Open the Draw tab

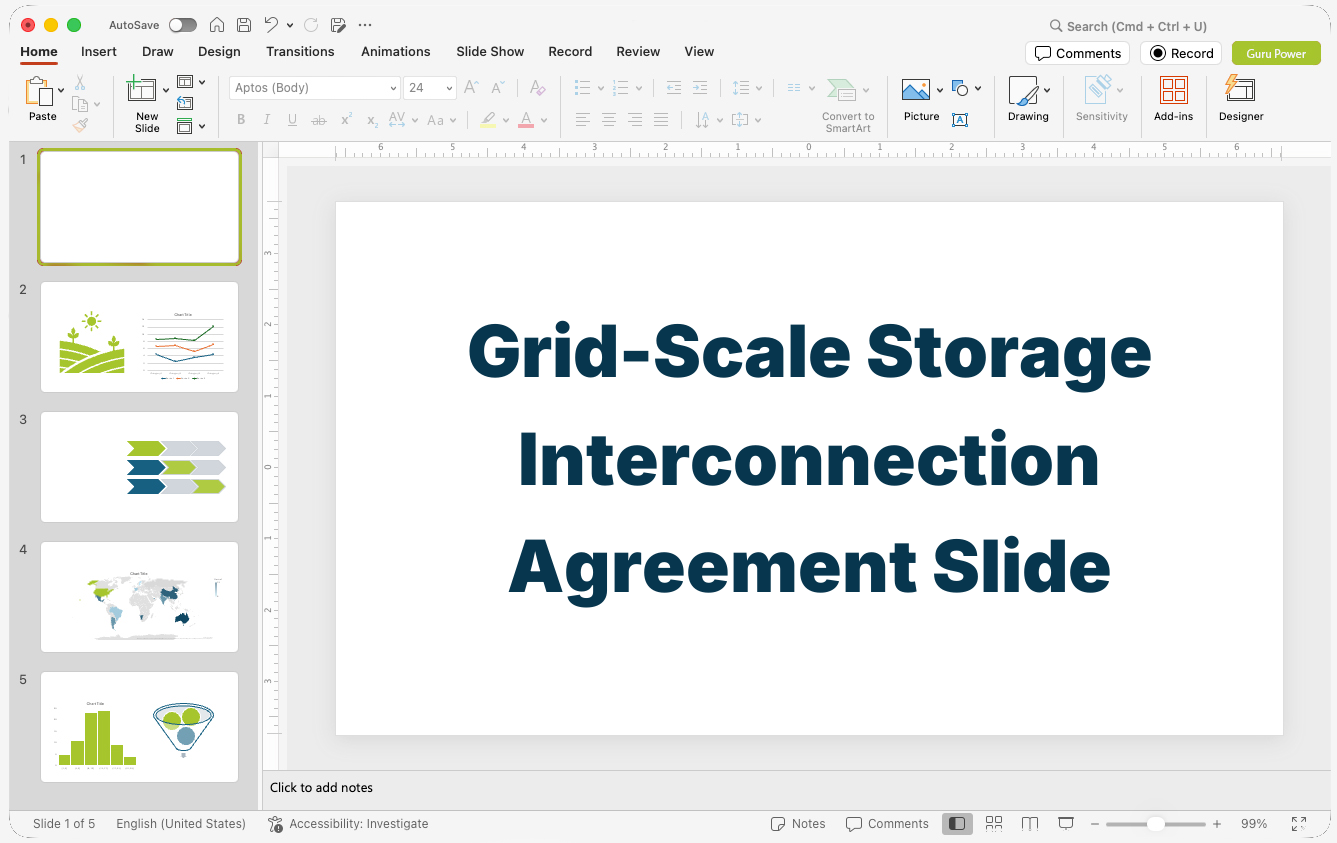tap(158, 51)
